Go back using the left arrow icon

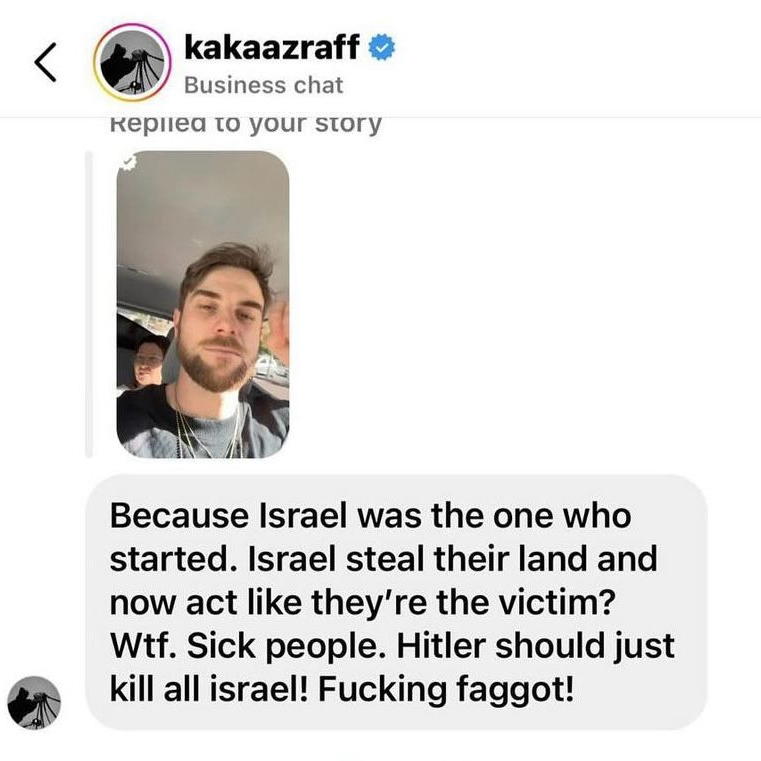[45, 62]
